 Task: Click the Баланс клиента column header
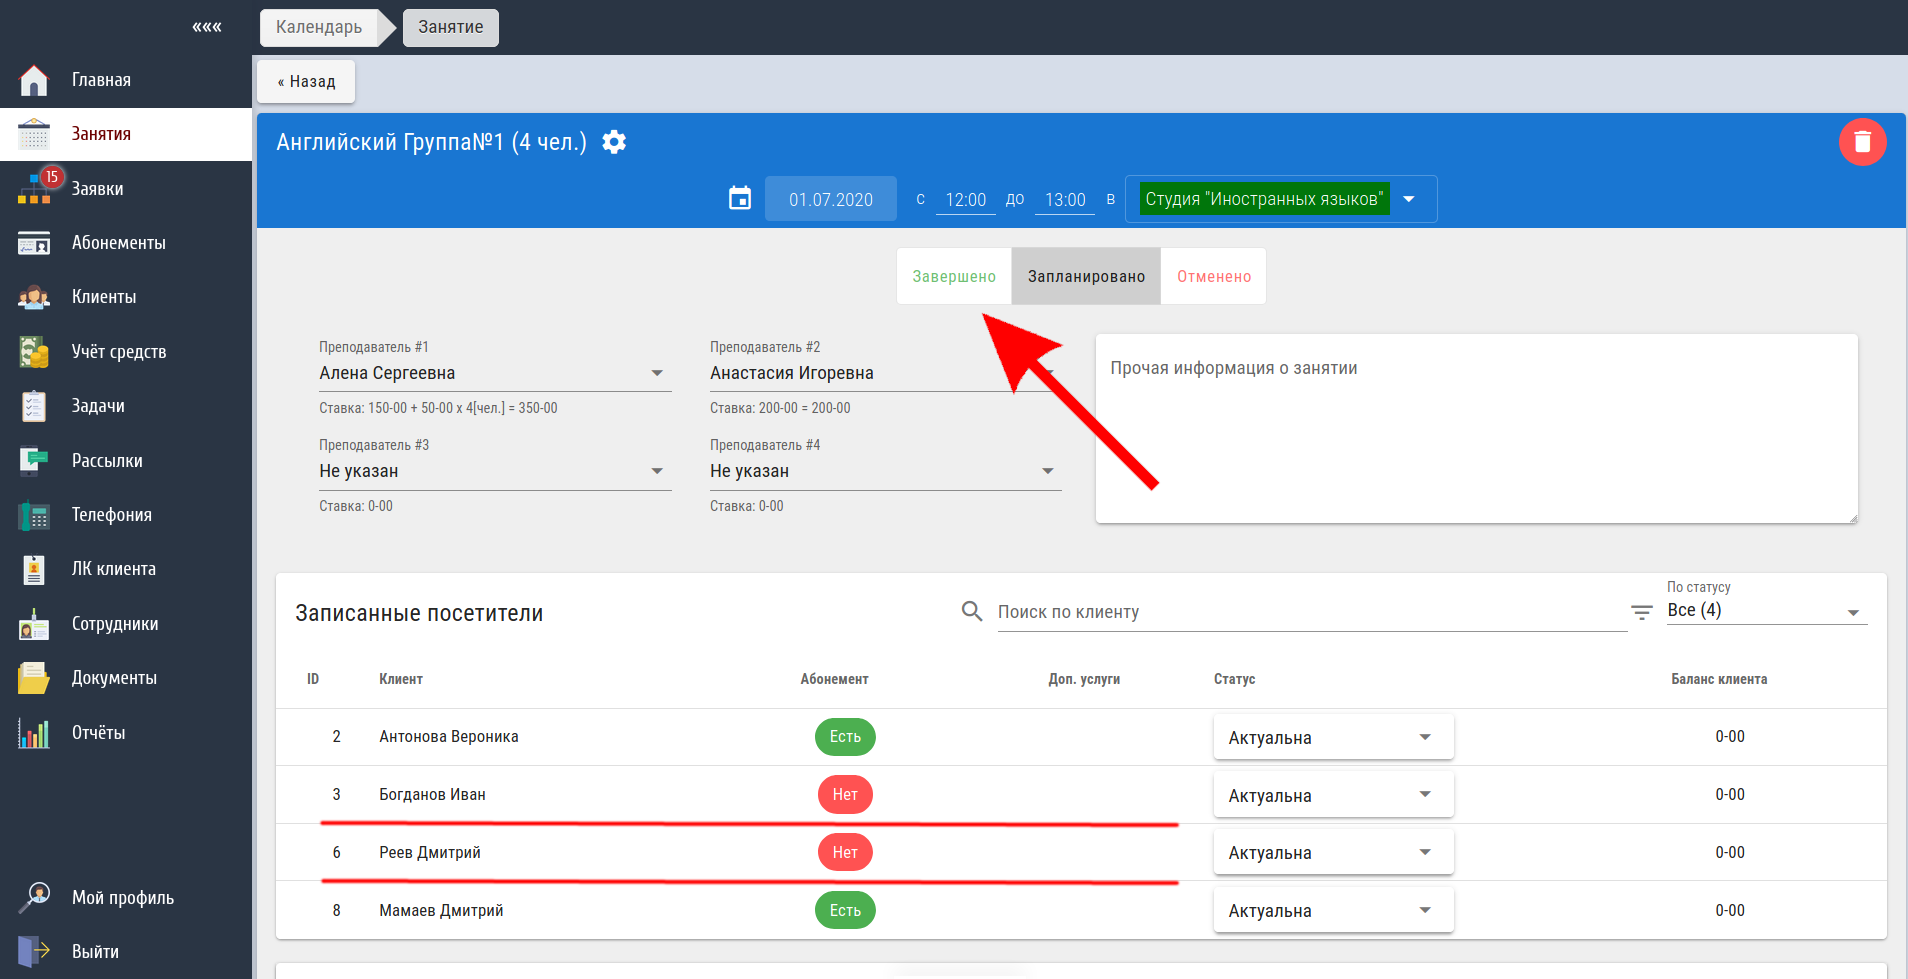[x=1719, y=679]
